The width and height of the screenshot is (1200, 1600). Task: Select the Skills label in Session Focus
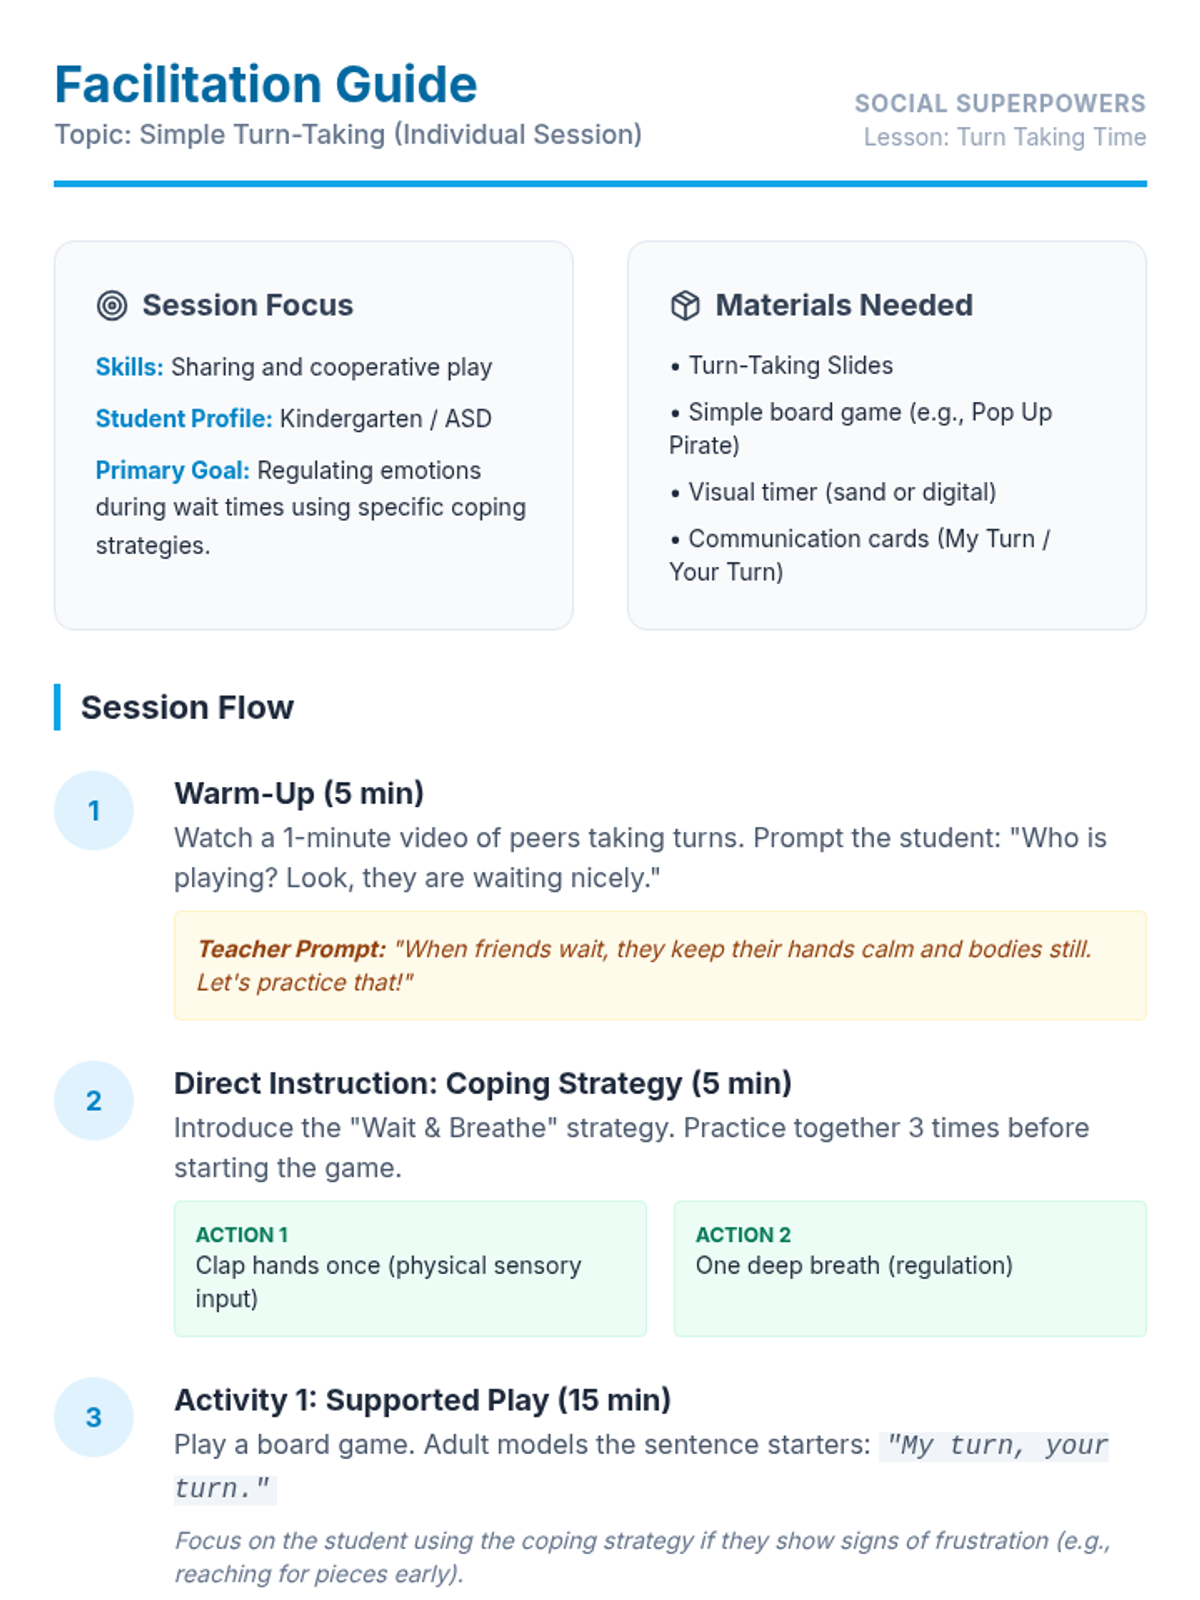(129, 367)
